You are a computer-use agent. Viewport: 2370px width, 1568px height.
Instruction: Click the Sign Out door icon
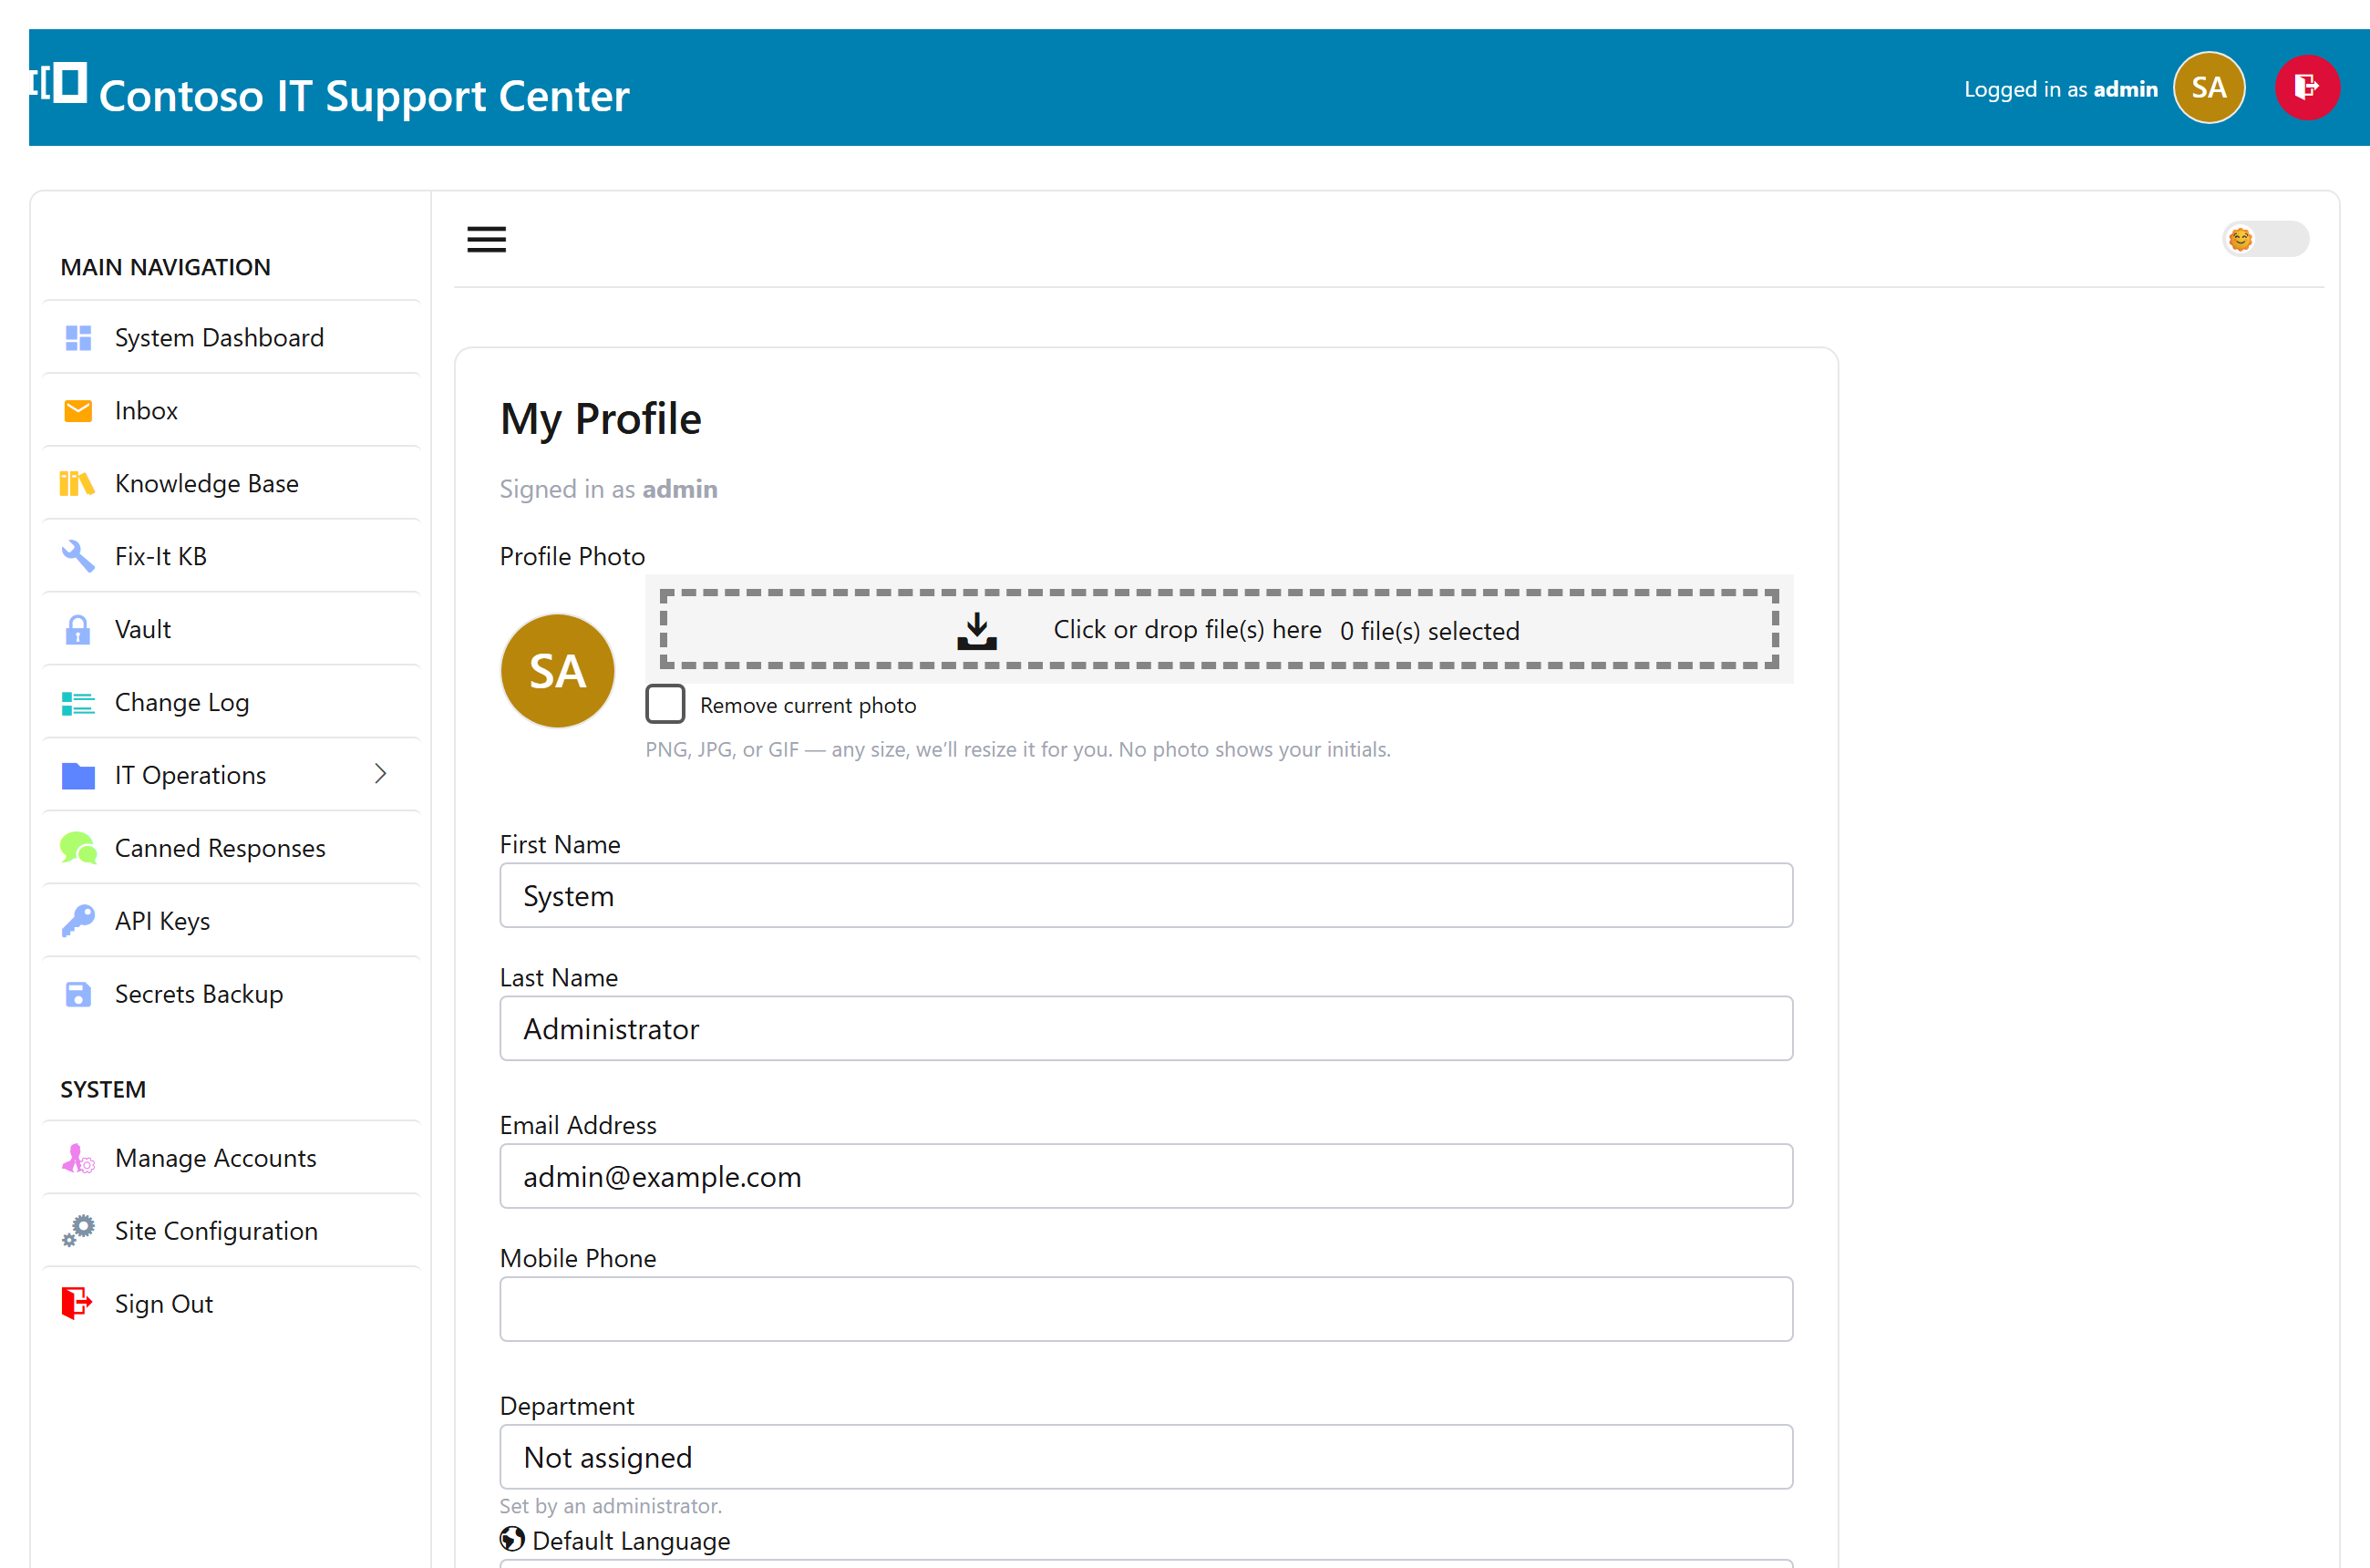(77, 1304)
